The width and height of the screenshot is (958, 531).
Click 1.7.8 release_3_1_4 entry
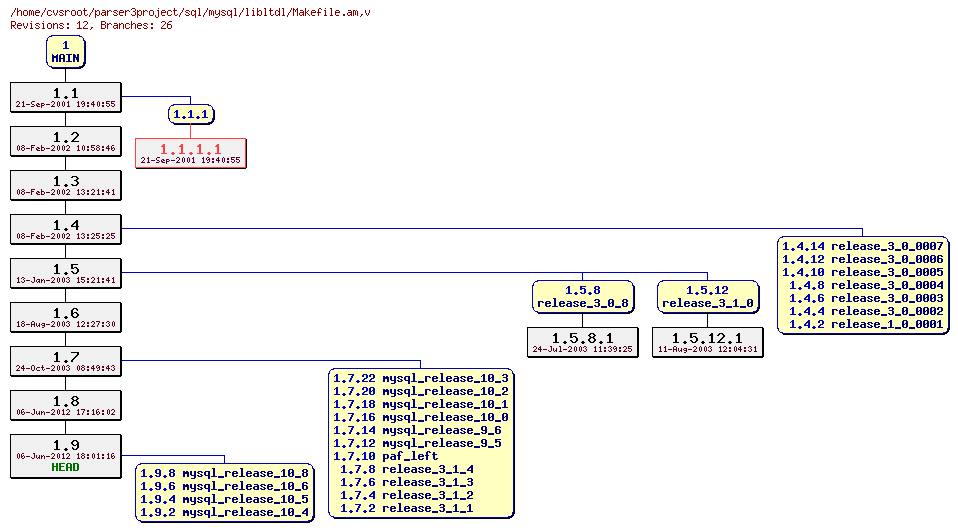407,469
